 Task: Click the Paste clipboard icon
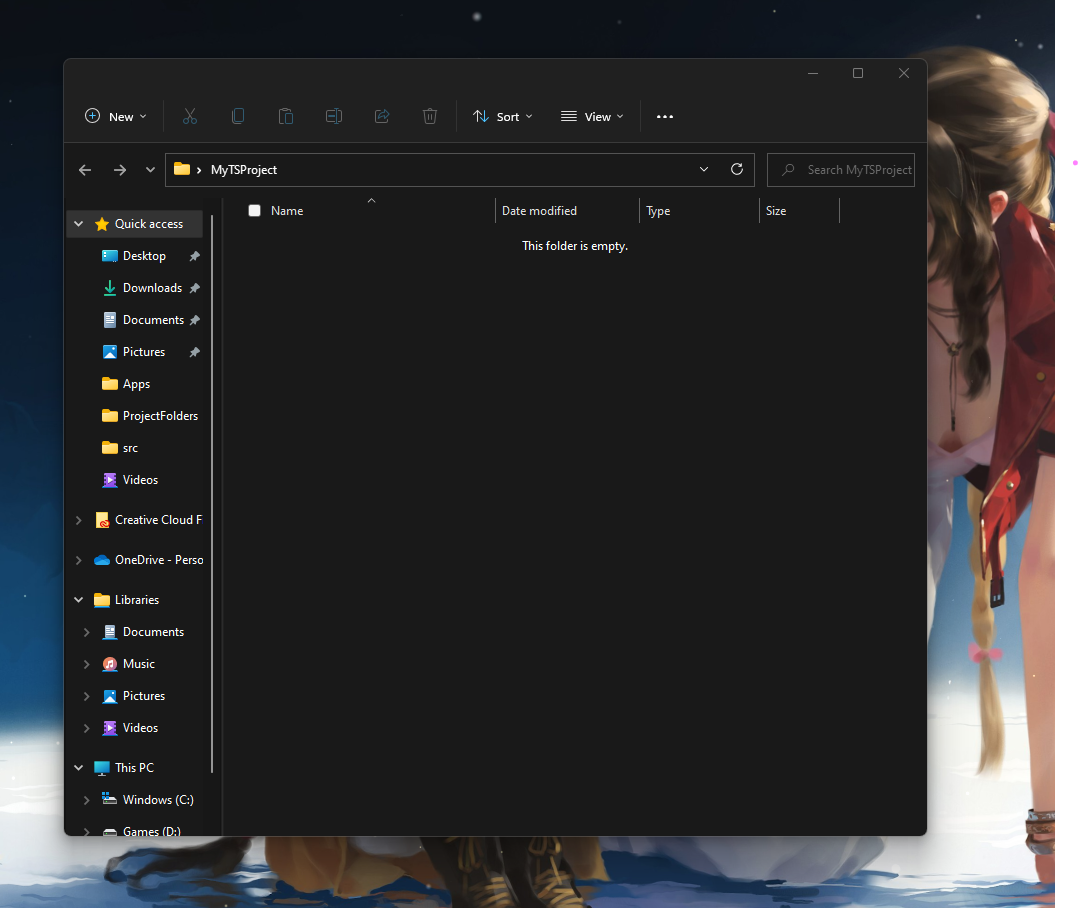point(286,116)
